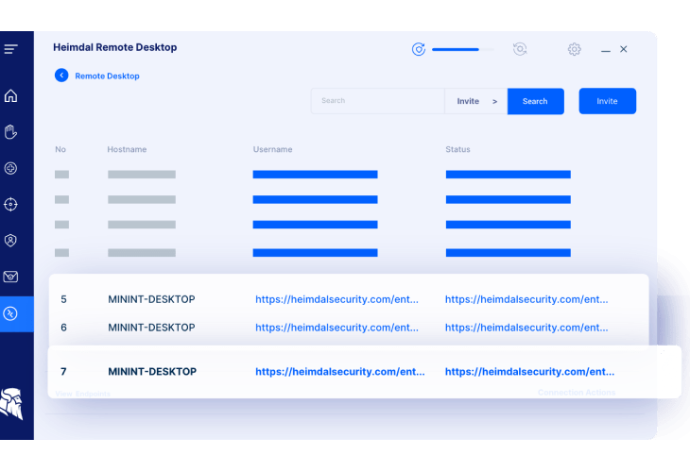Click row number 7 cell

point(64,372)
